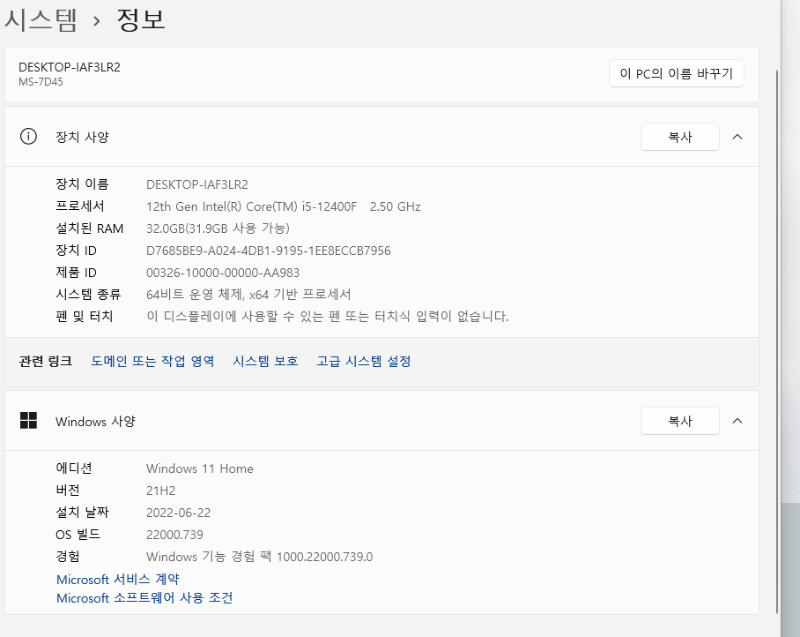Image resolution: width=800 pixels, height=637 pixels.
Task: Select device ID D7685BE9-A024-4DB1 value
Action: click(268, 251)
